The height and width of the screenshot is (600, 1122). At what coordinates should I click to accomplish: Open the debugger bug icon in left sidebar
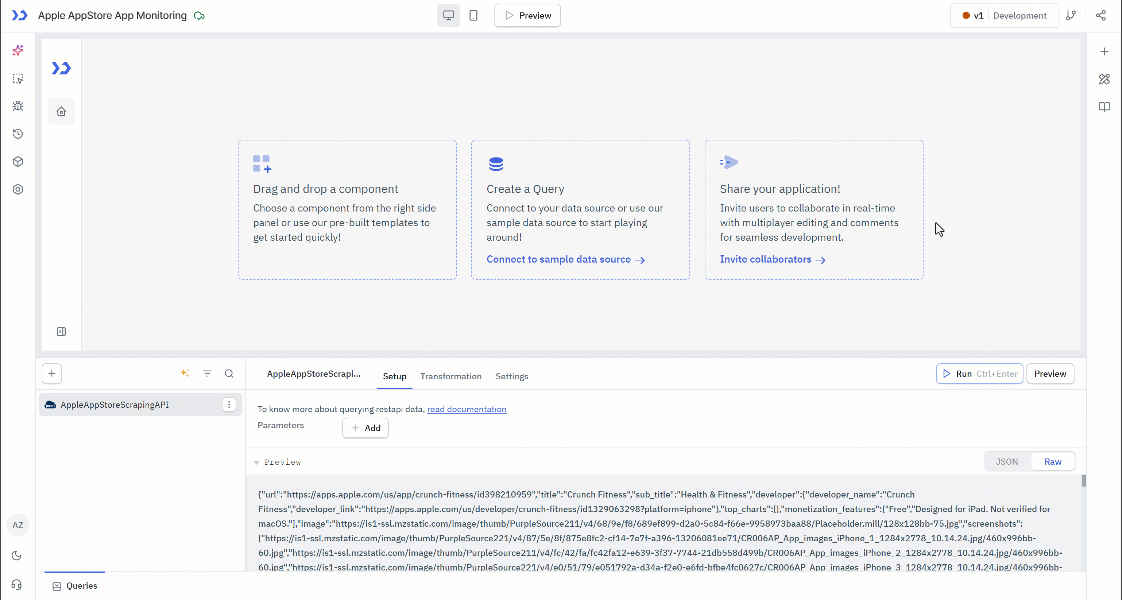coord(18,106)
